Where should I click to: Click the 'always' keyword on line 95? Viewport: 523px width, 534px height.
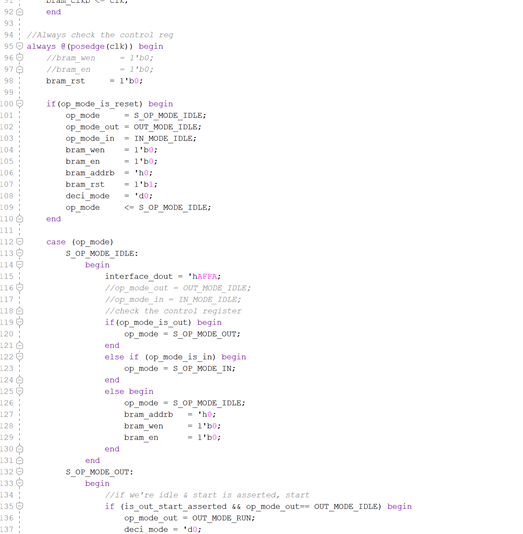[x=41, y=46]
